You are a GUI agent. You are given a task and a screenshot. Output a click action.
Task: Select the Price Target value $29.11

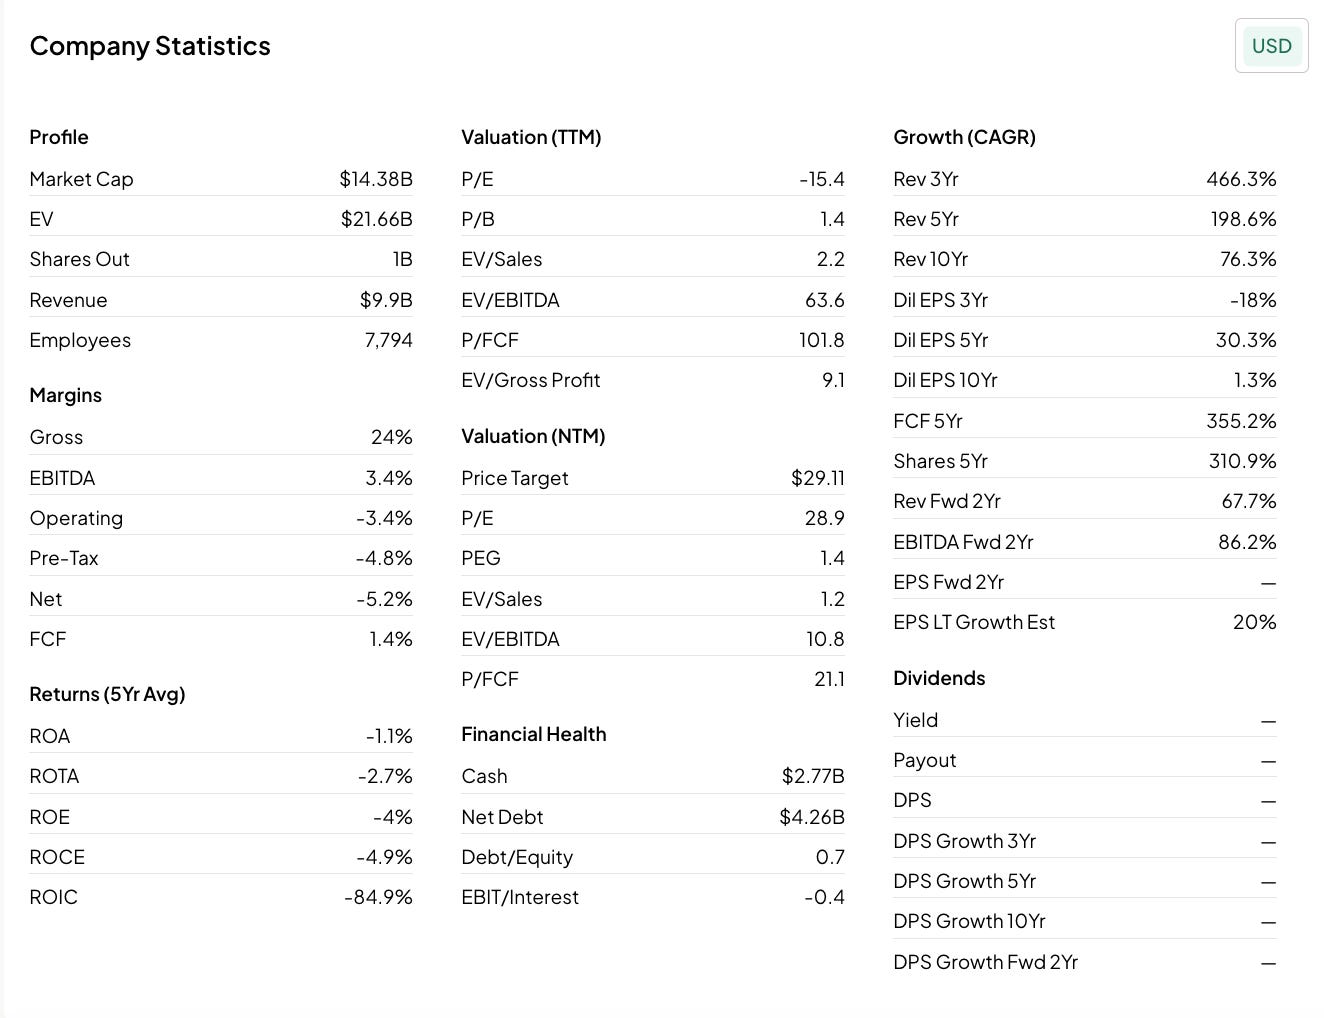[817, 478]
